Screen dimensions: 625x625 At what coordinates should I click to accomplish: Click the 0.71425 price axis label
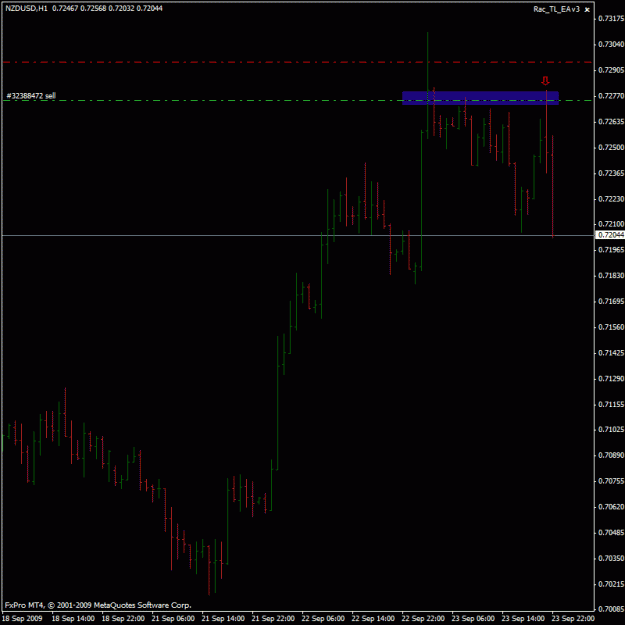[611, 353]
